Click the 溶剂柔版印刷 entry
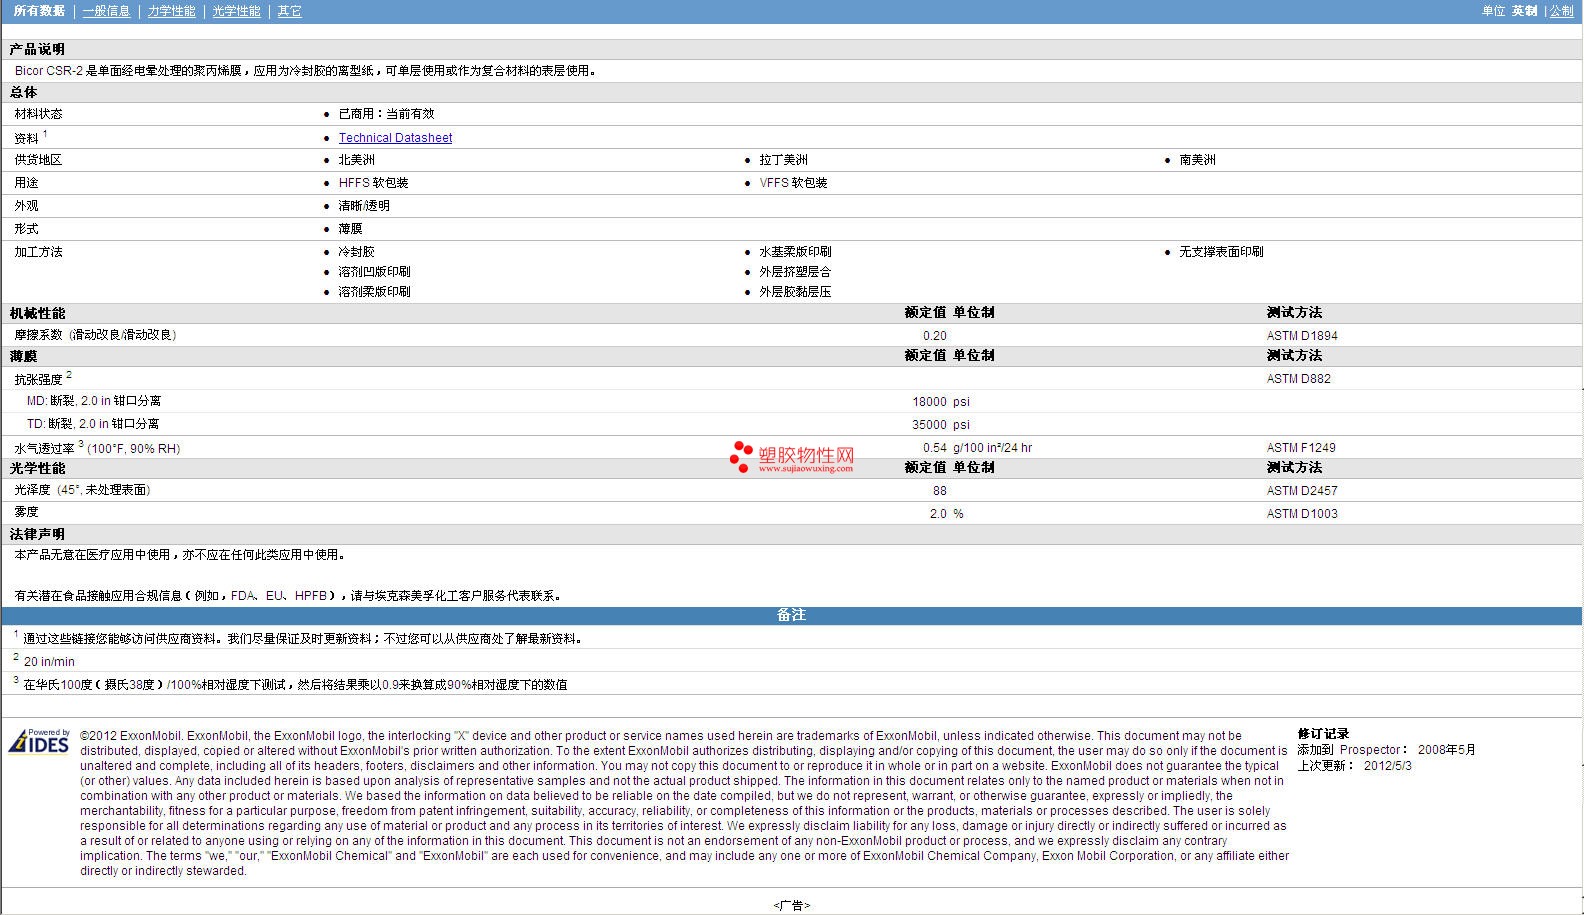Screen dimensions: 1584x915 coord(374,292)
